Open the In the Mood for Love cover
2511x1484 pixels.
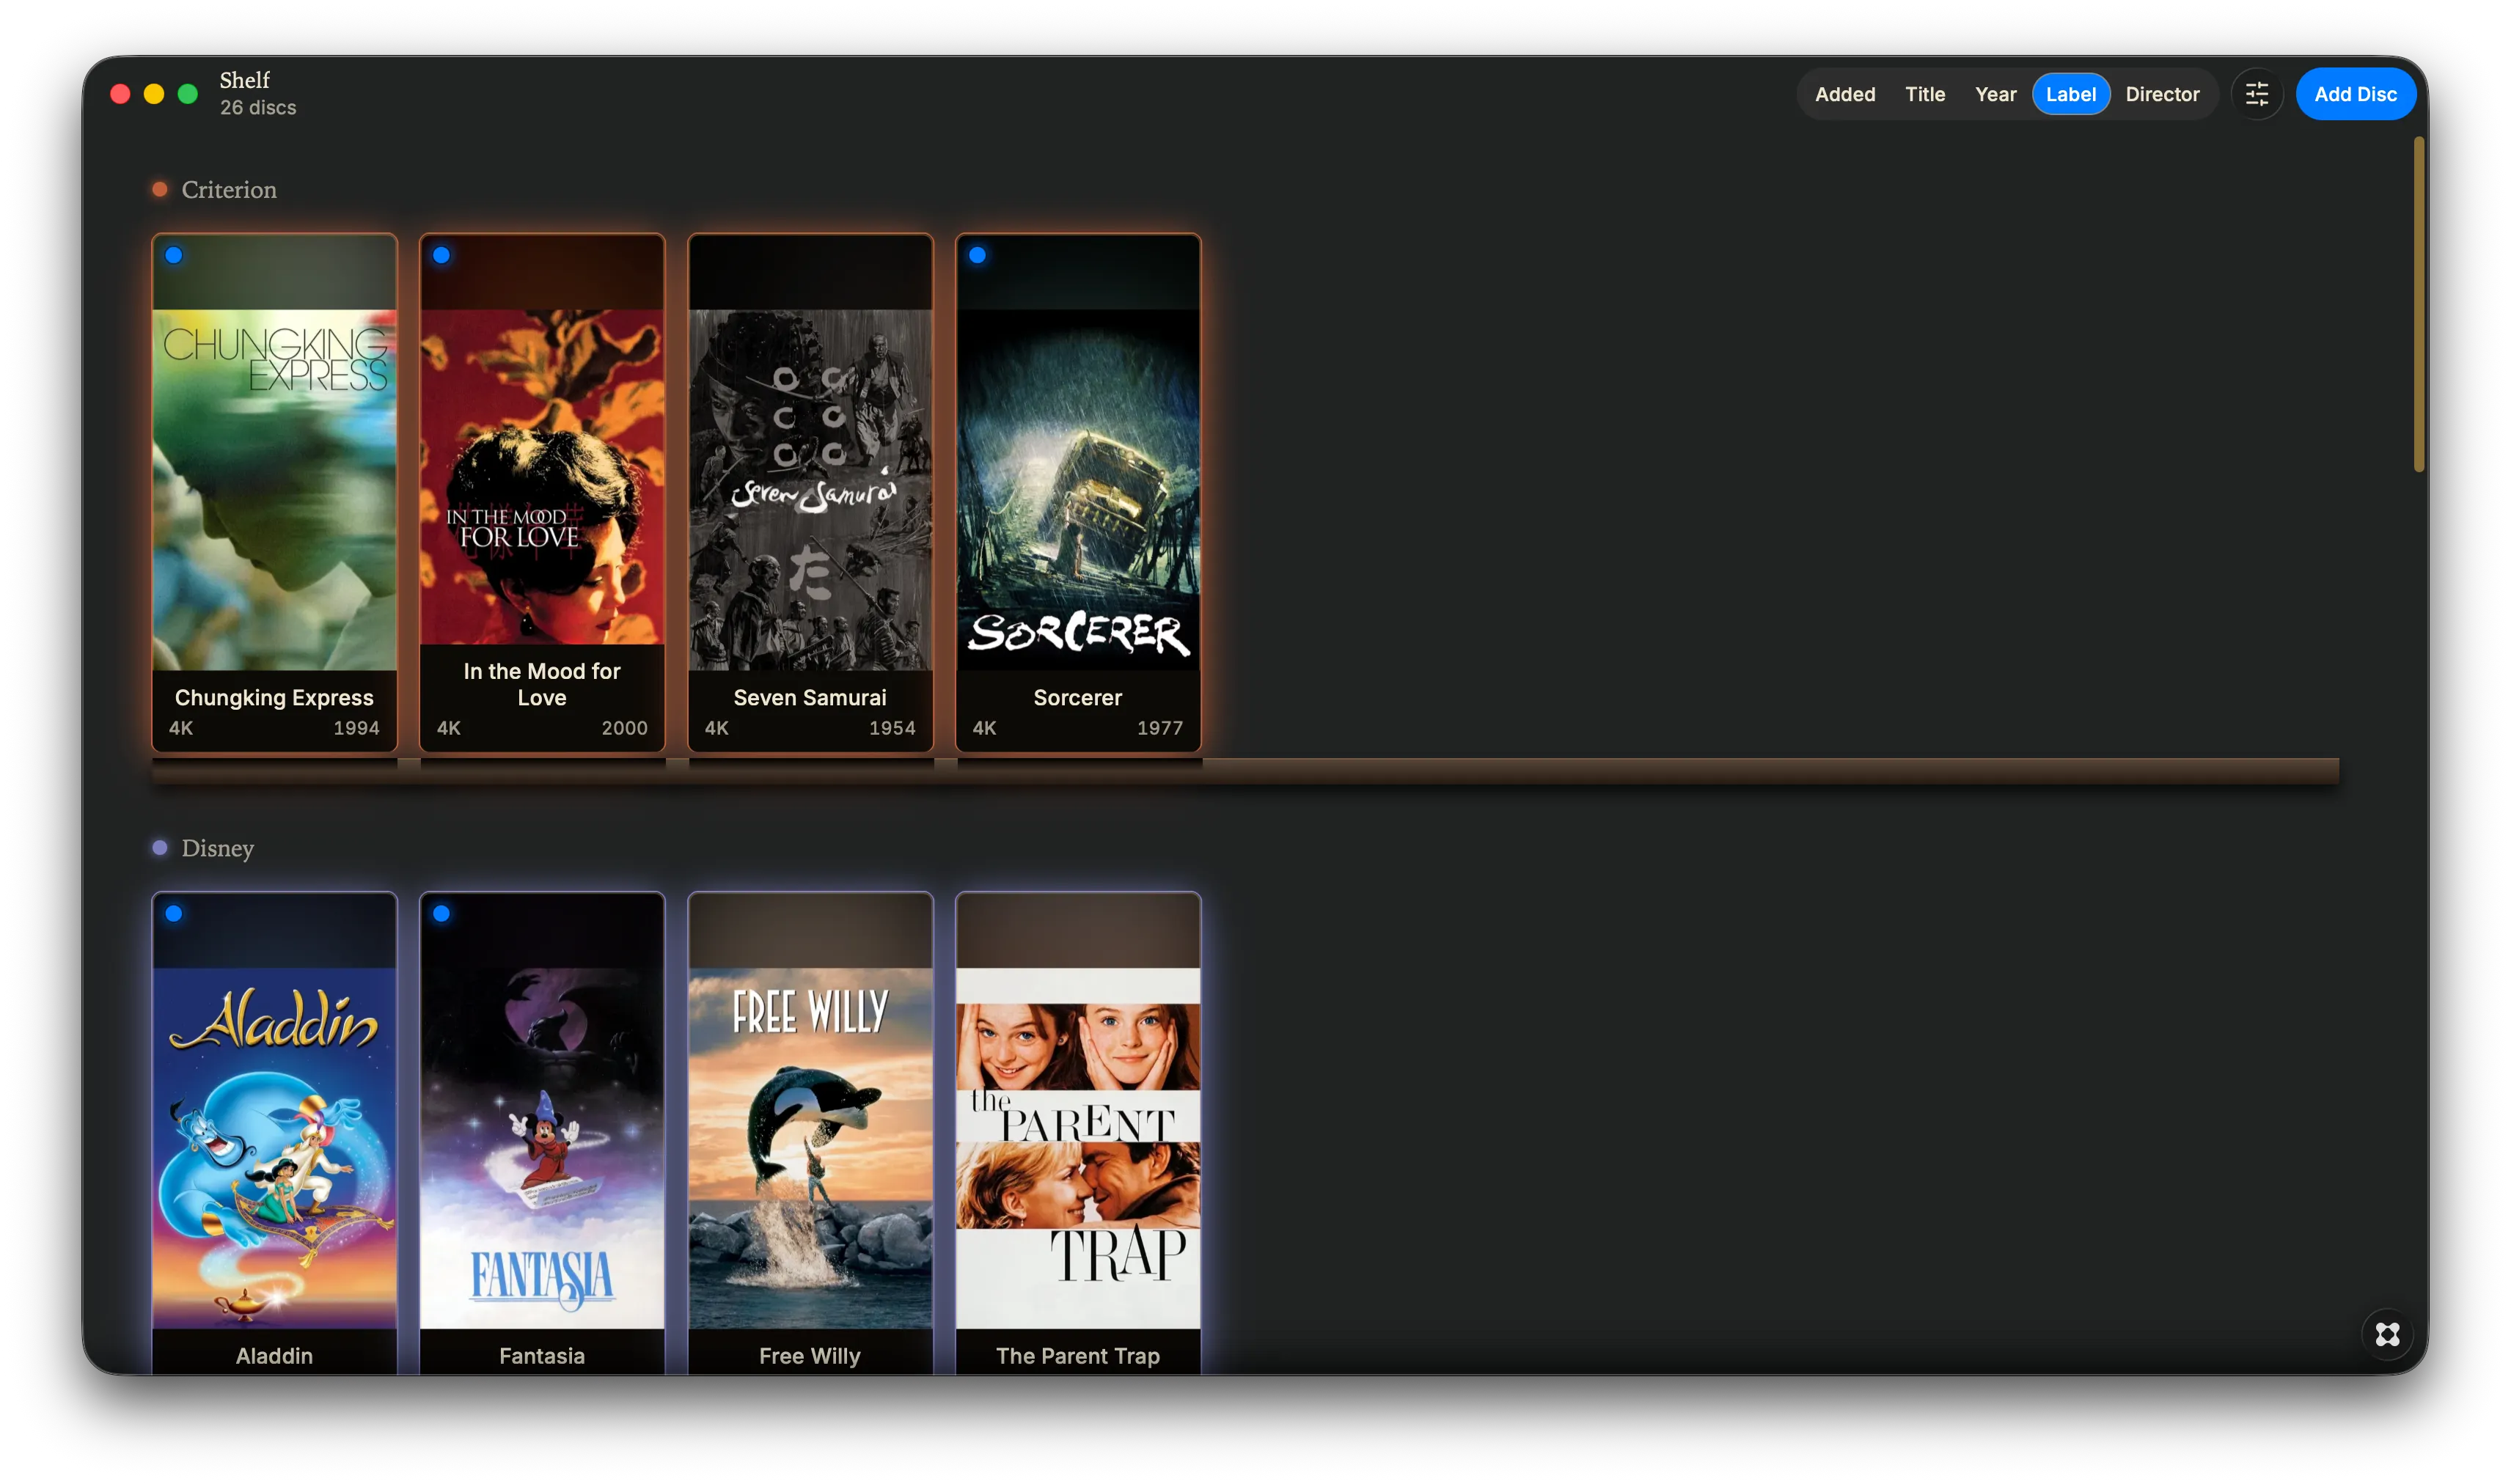pyautogui.click(x=542, y=476)
